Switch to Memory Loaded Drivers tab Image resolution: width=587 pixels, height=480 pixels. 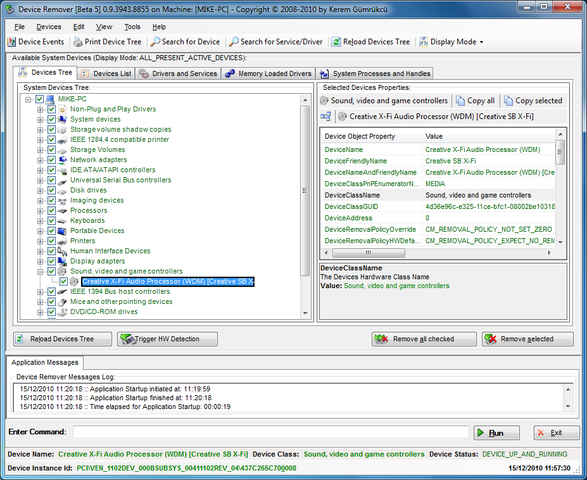pos(268,74)
